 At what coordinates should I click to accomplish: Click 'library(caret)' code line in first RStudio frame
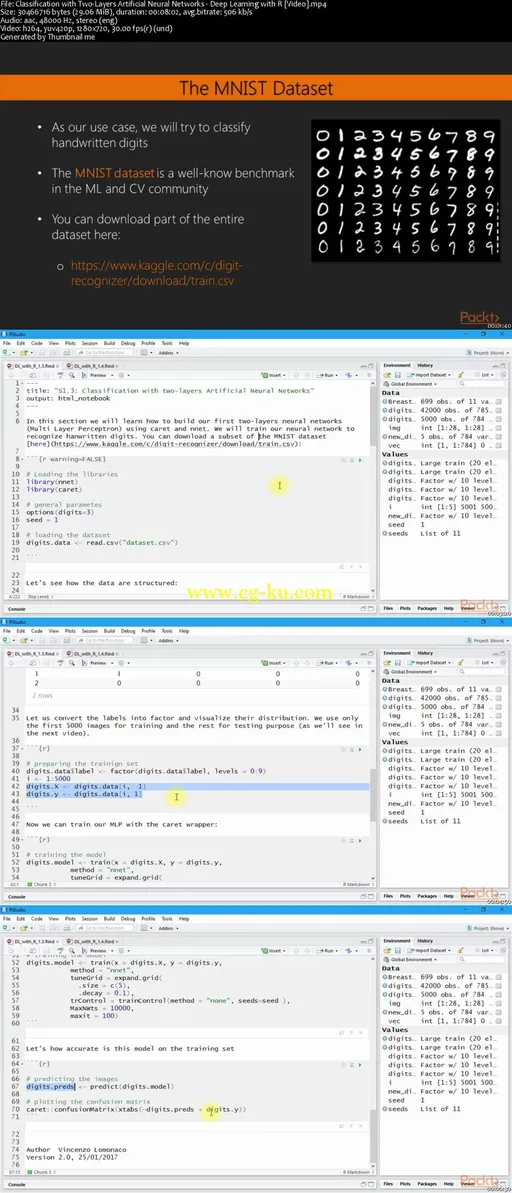(54, 488)
